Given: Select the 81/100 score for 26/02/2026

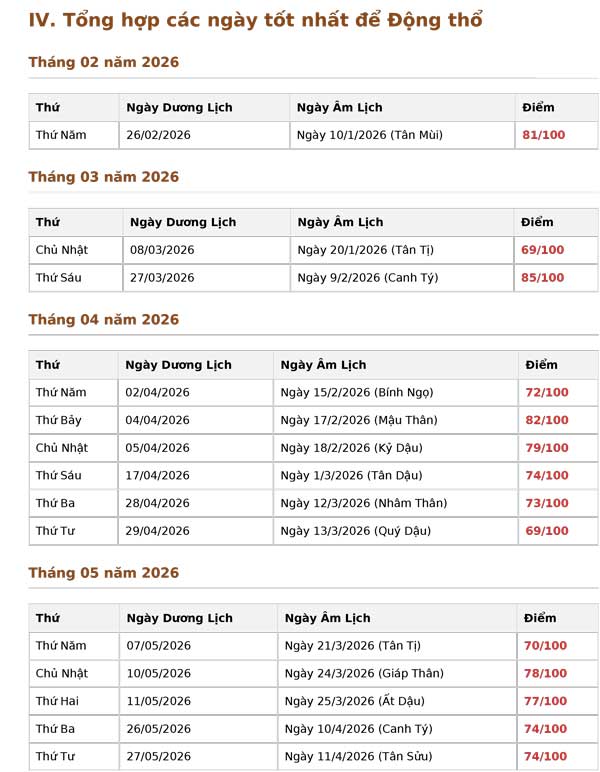Looking at the screenshot, I should point(543,135).
